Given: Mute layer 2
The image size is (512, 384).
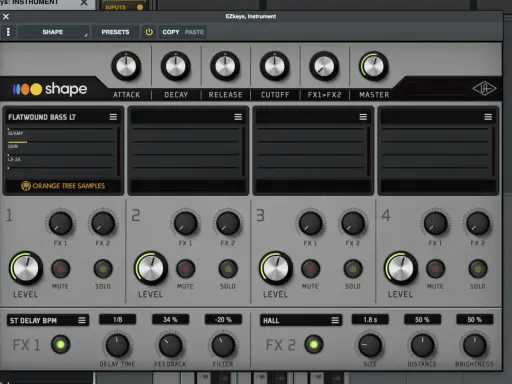Looking at the screenshot, I should (185, 269).
